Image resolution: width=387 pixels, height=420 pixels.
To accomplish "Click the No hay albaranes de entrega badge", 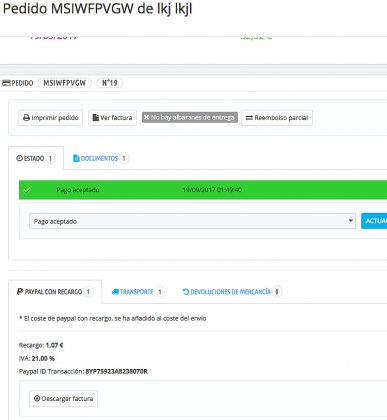I will pos(190,117).
